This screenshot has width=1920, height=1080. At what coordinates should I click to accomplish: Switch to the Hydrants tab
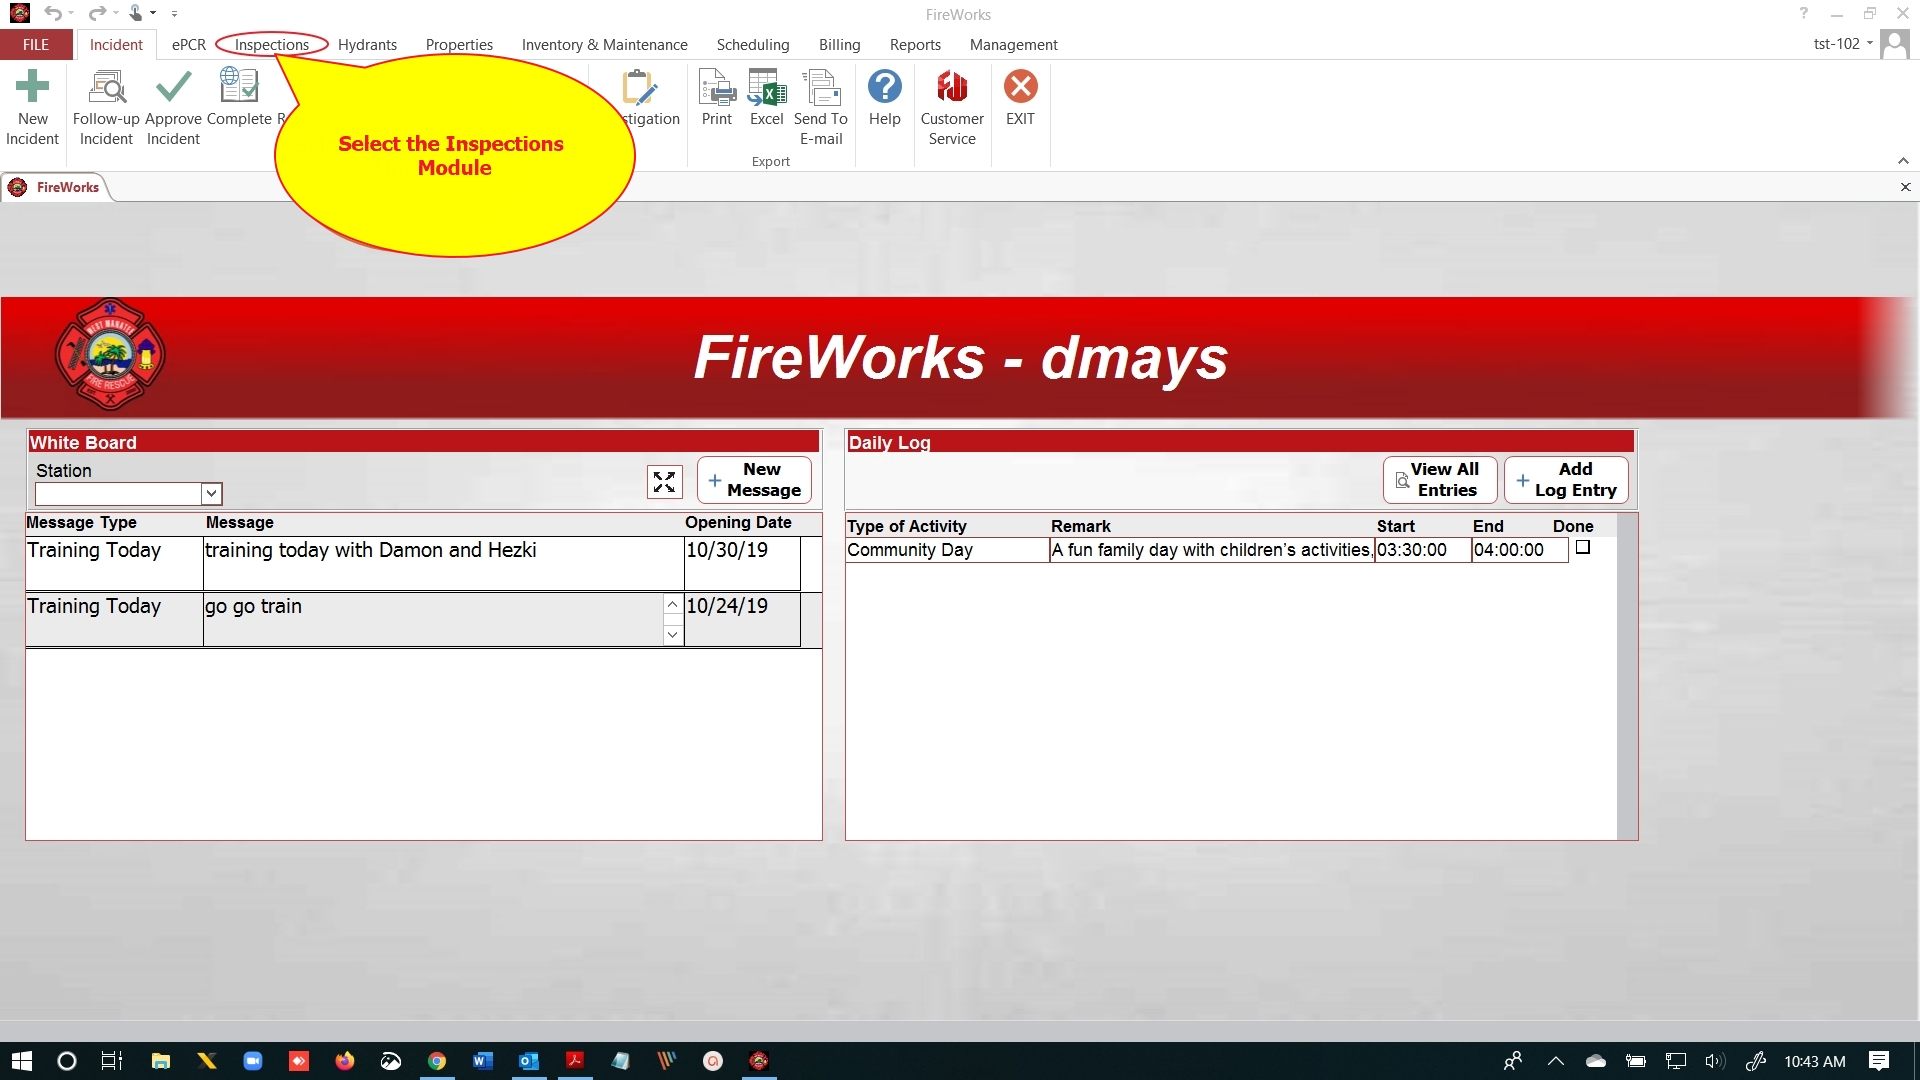pyautogui.click(x=367, y=45)
